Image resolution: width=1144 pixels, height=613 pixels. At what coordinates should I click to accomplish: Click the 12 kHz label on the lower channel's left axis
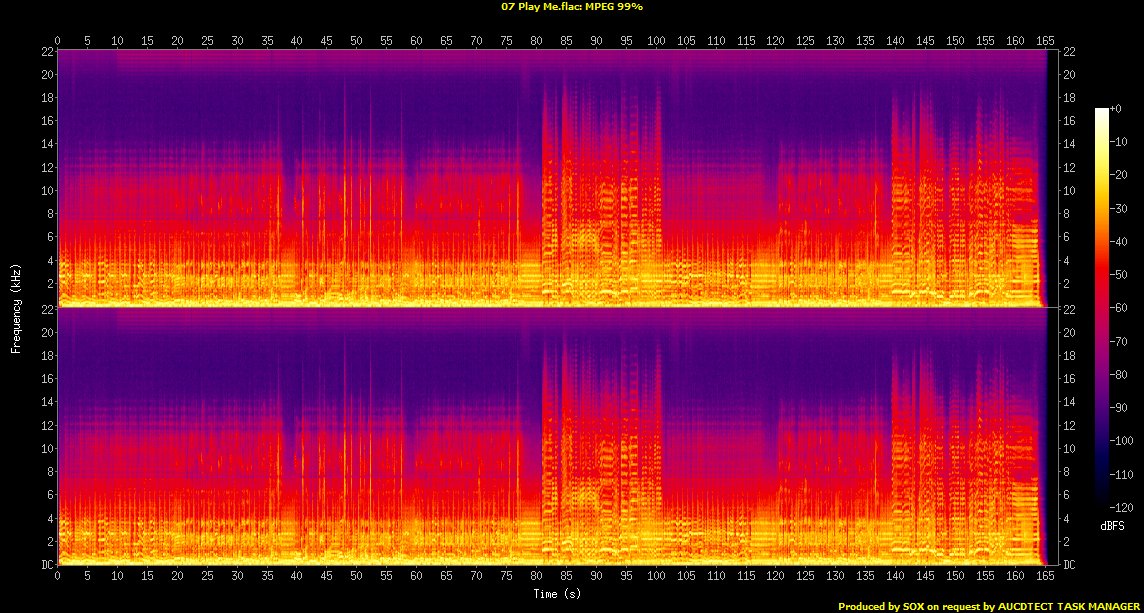pos(45,425)
